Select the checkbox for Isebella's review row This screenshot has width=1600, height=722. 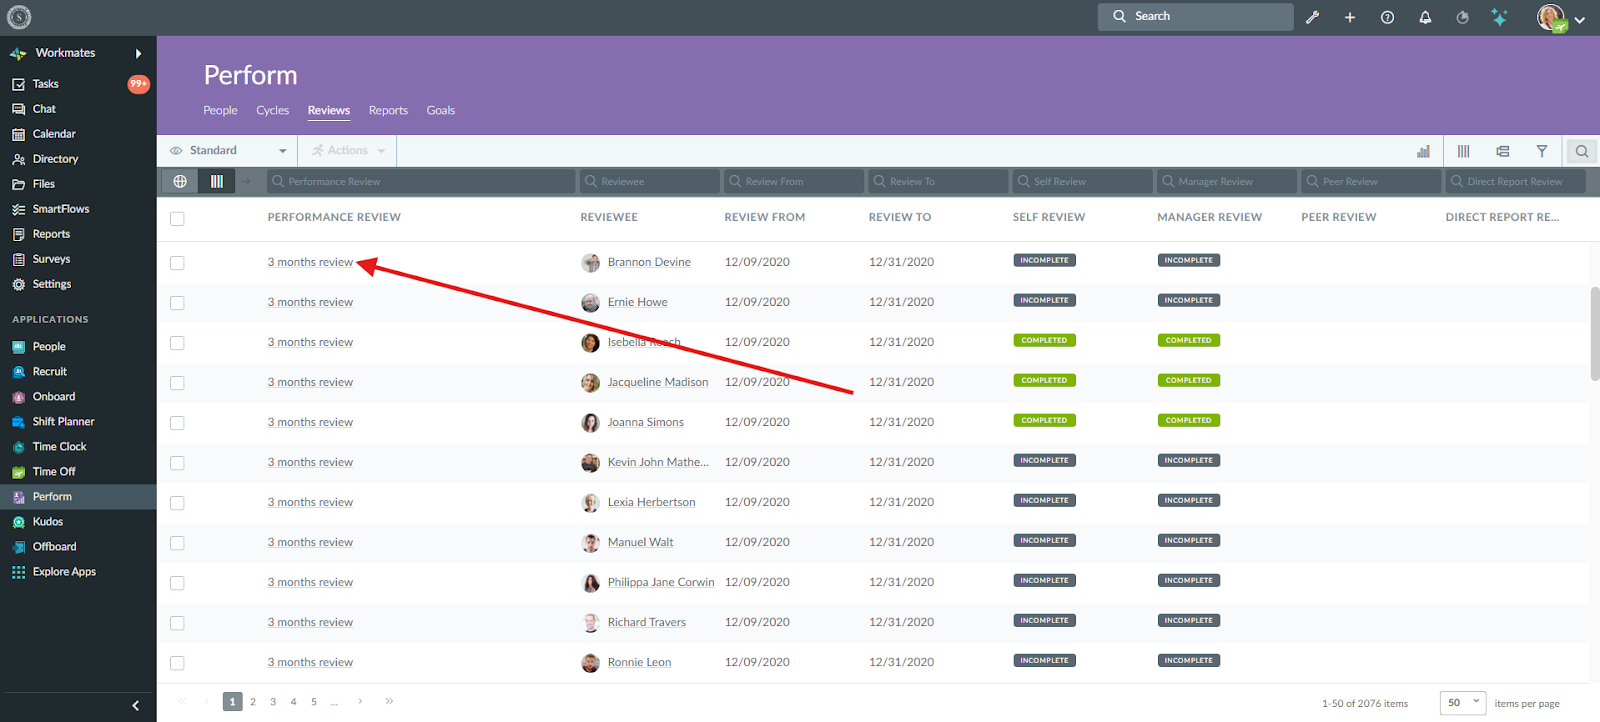(177, 343)
